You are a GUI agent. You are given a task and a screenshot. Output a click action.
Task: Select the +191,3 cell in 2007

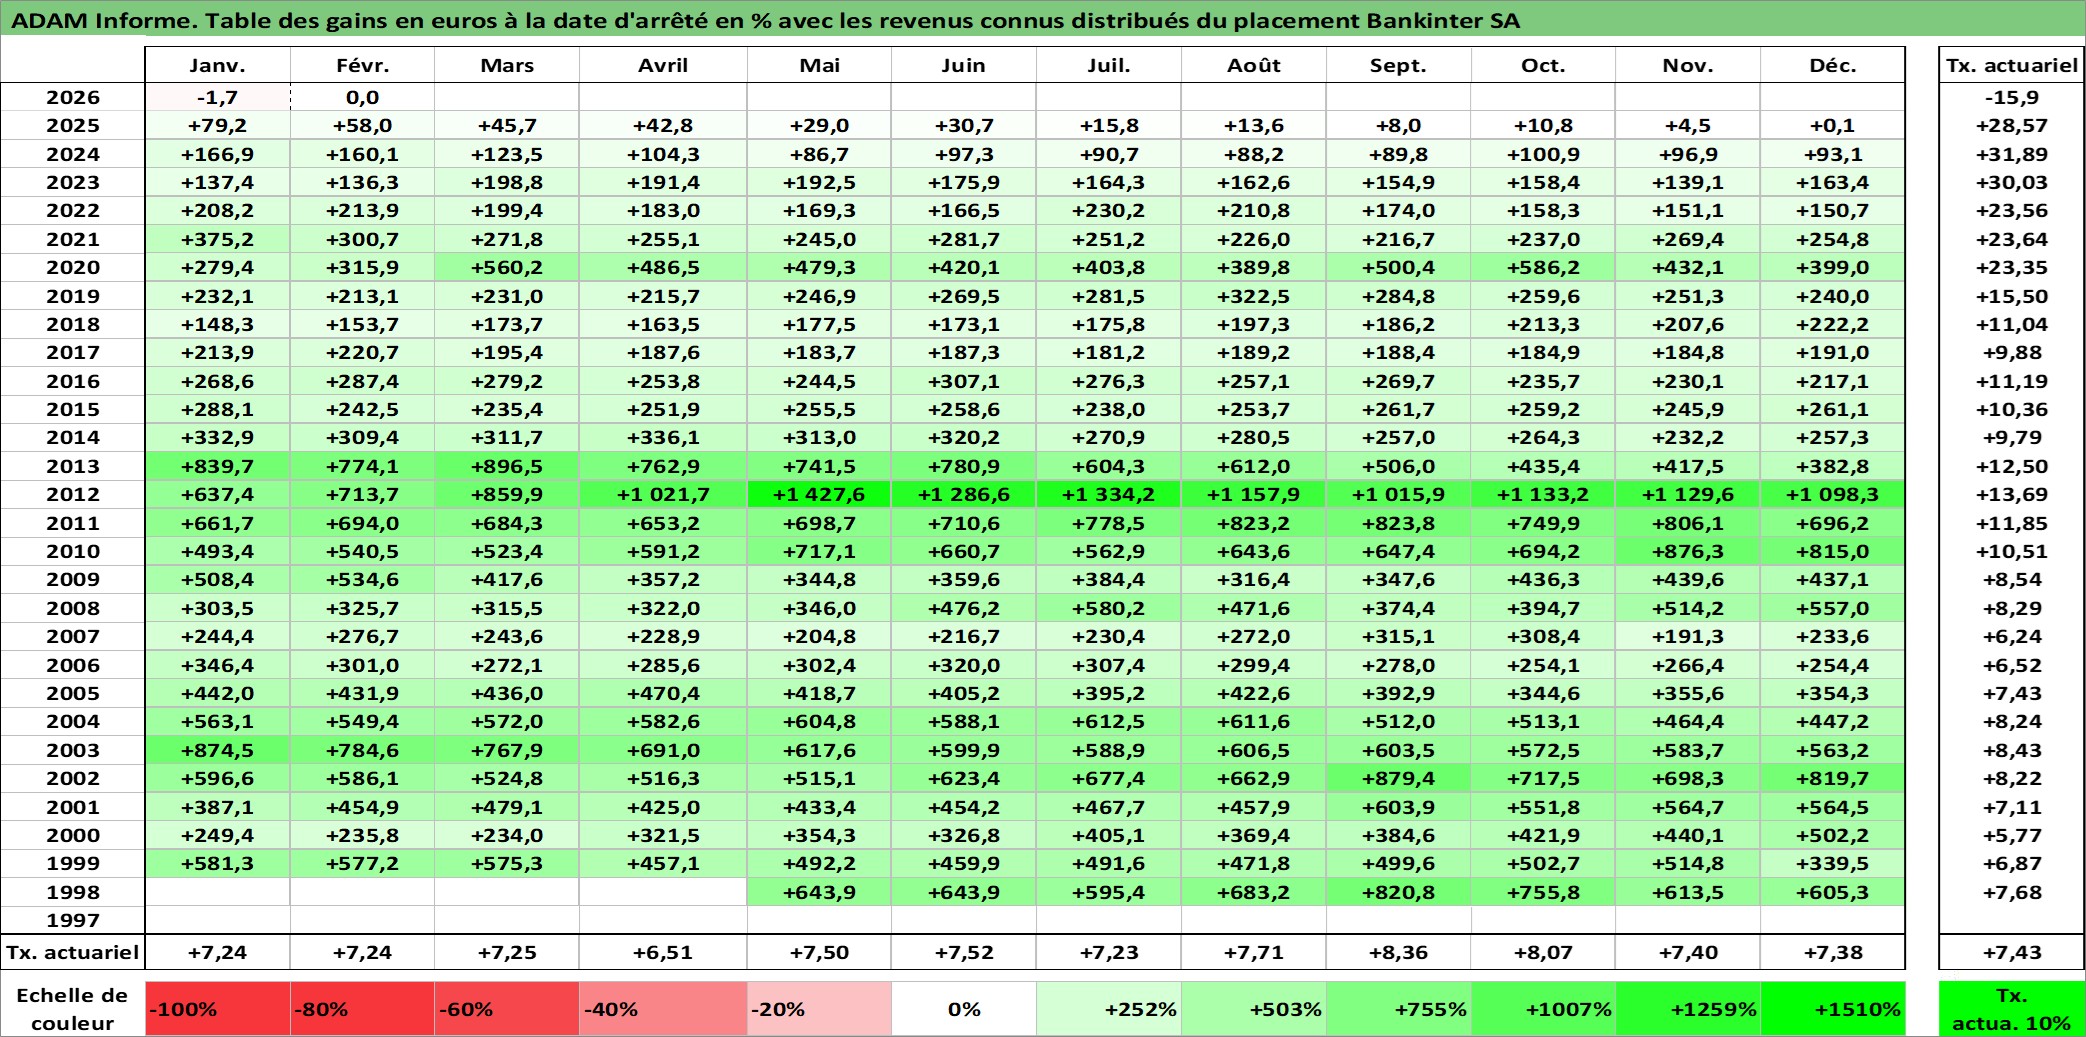[1688, 636]
